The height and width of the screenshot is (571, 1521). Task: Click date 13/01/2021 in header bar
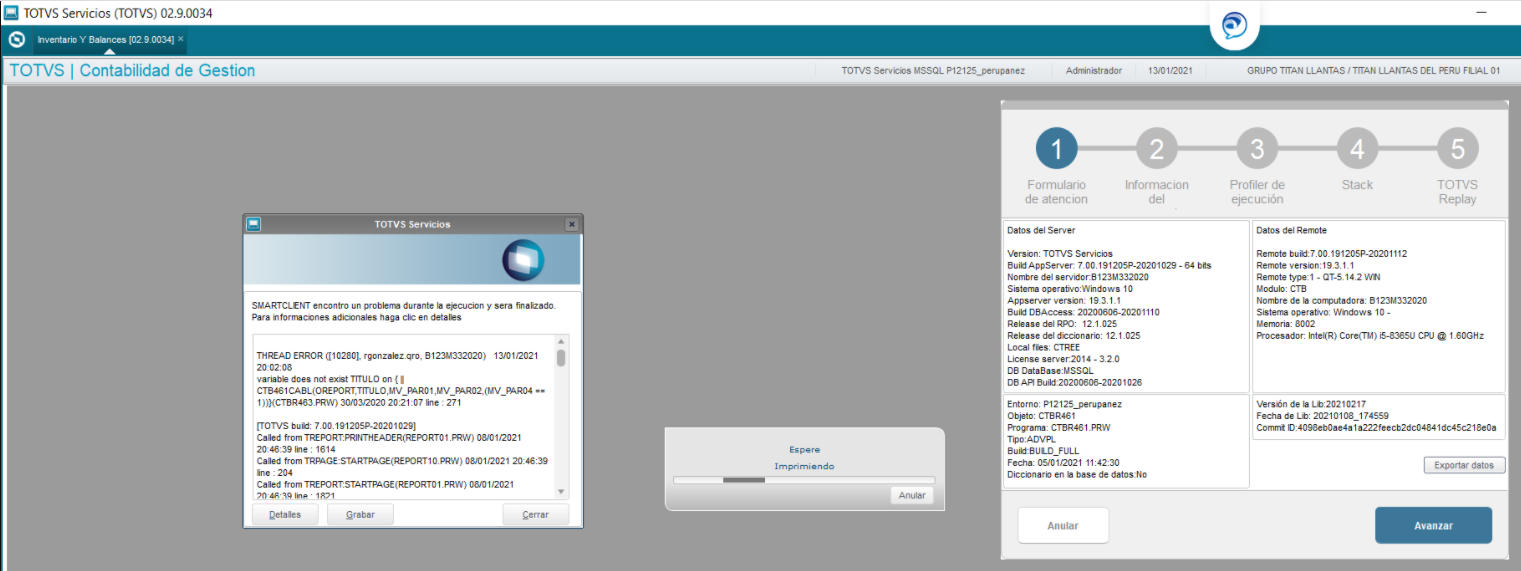tap(1170, 71)
